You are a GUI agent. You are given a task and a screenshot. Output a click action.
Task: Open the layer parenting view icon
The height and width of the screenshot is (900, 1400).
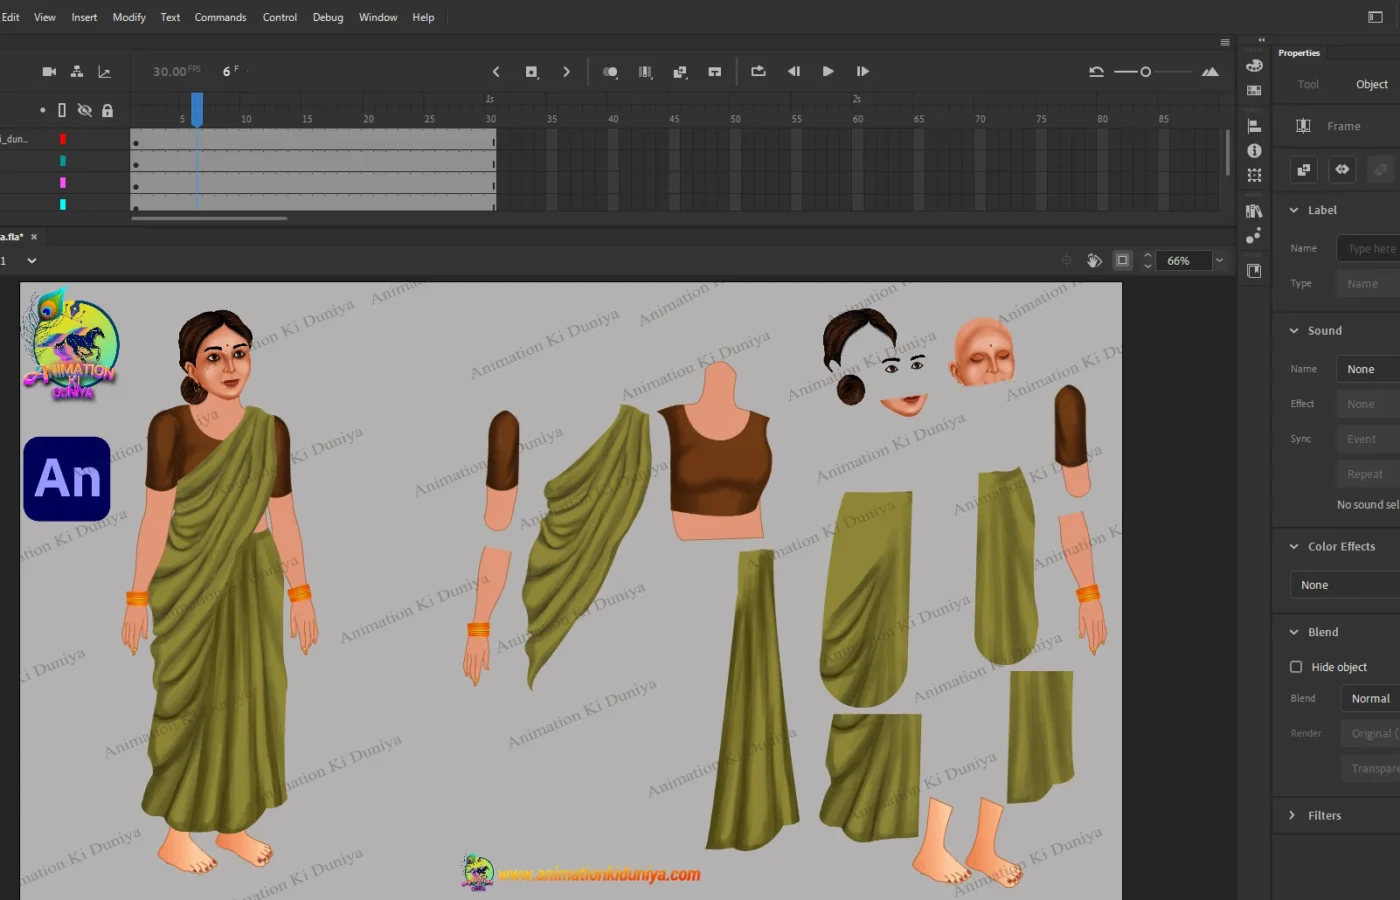(x=77, y=71)
